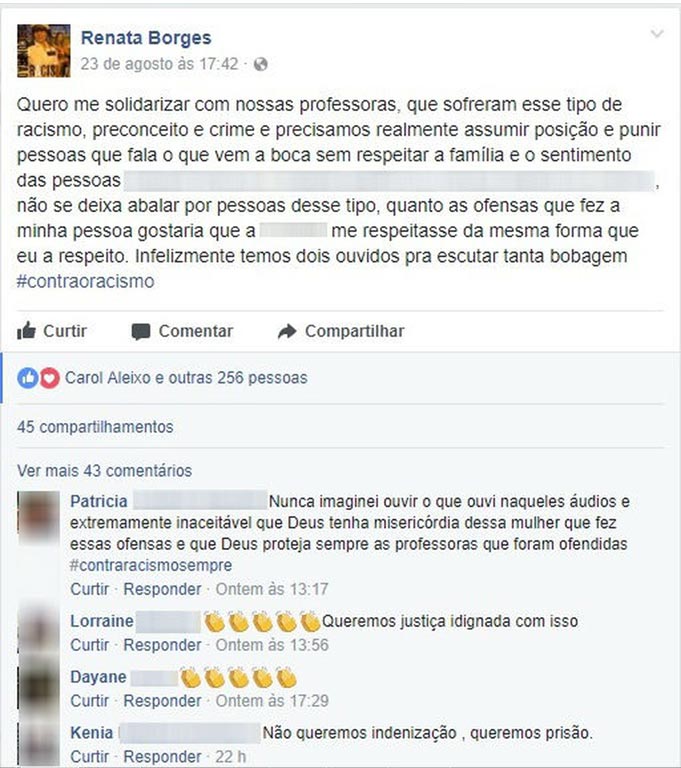The width and height of the screenshot is (681, 768).
Task: Click the speech bubble Comentar icon
Action: [141, 332]
